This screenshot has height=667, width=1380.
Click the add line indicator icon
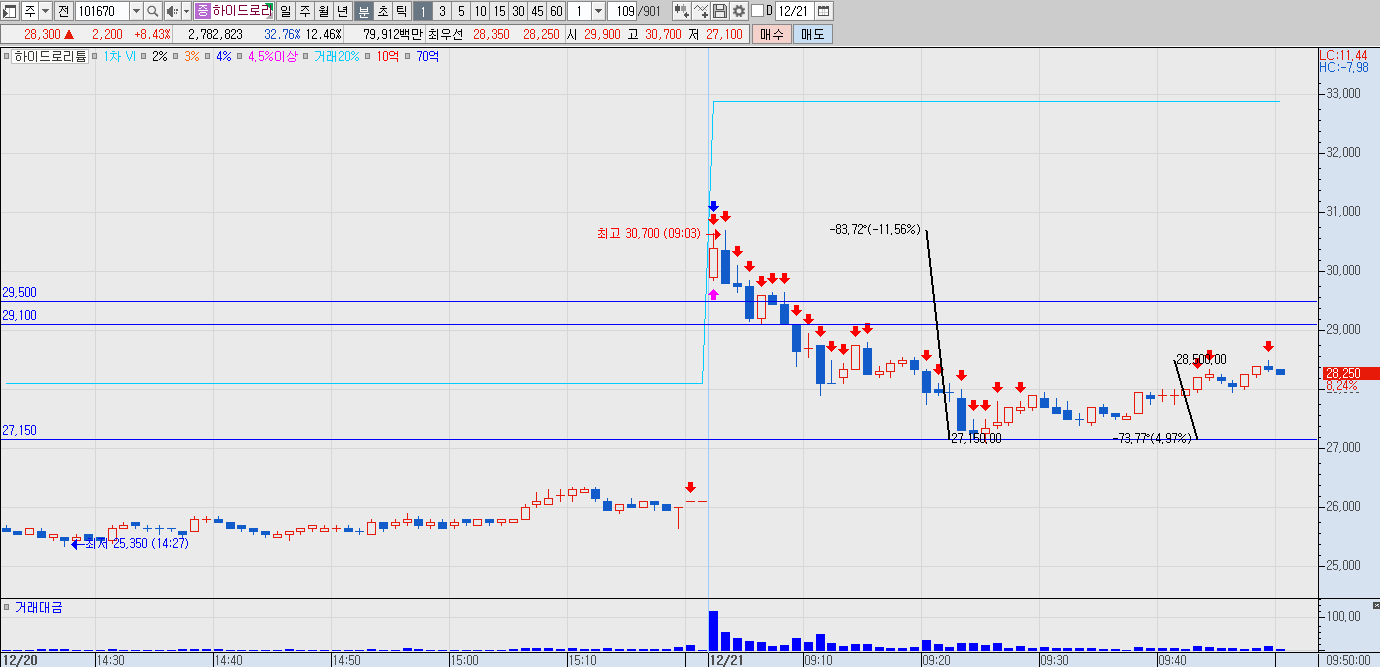(702, 11)
